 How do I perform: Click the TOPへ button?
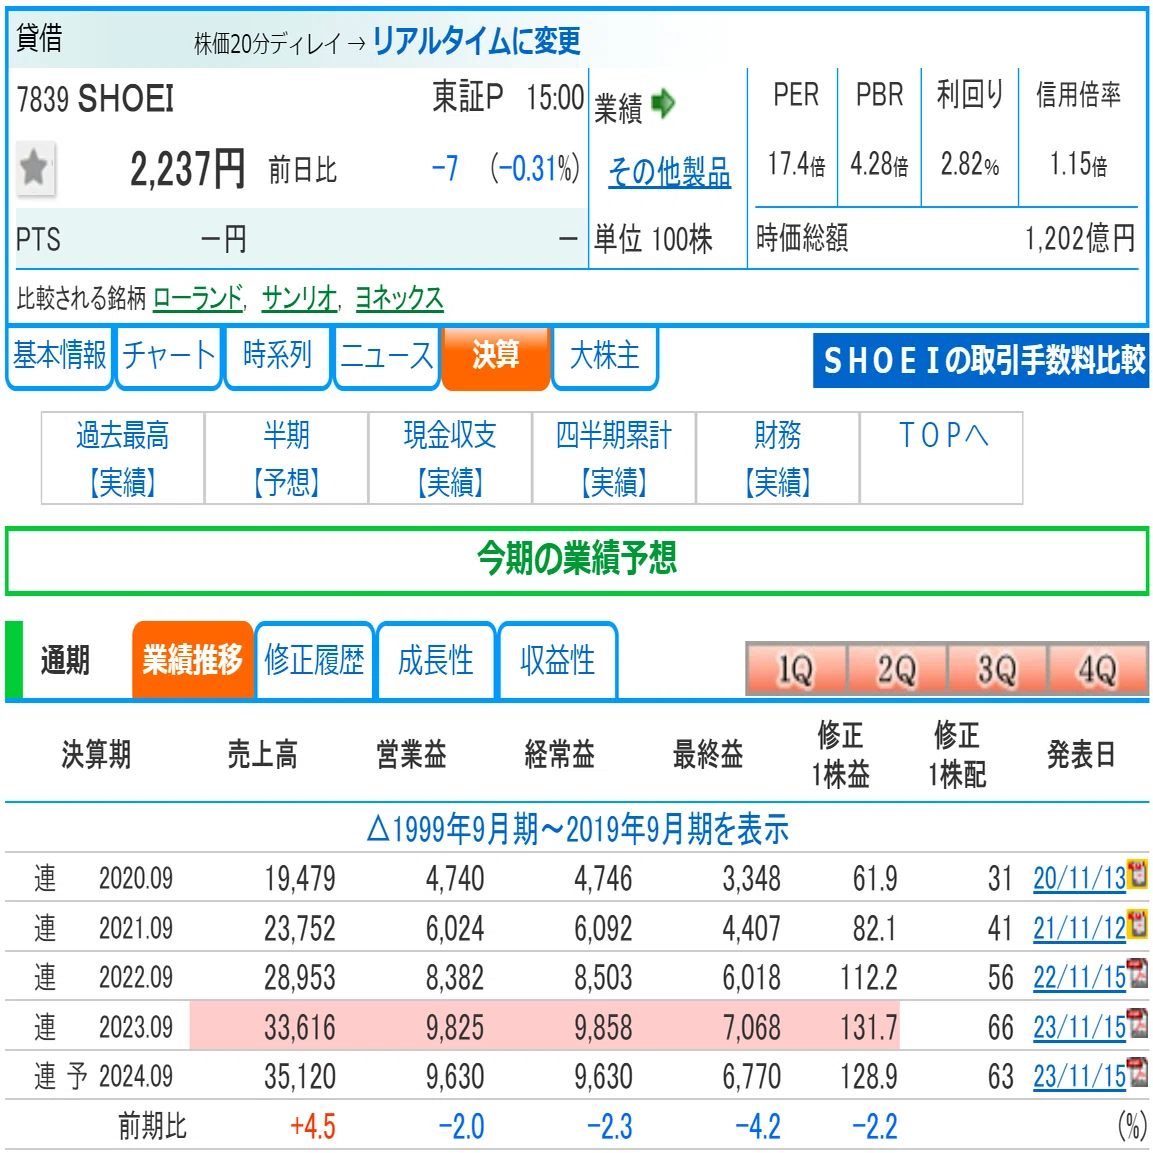point(942,458)
